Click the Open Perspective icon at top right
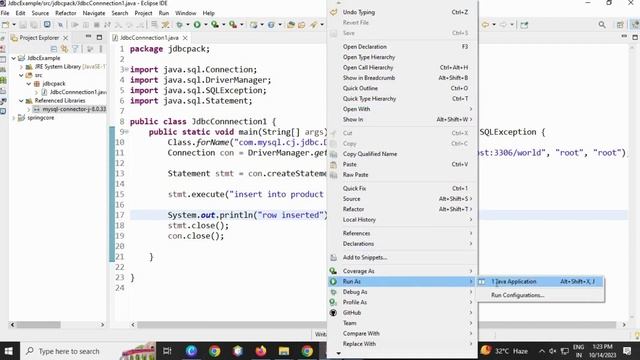The image size is (640, 360). pyautogui.click(x=620, y=25)
